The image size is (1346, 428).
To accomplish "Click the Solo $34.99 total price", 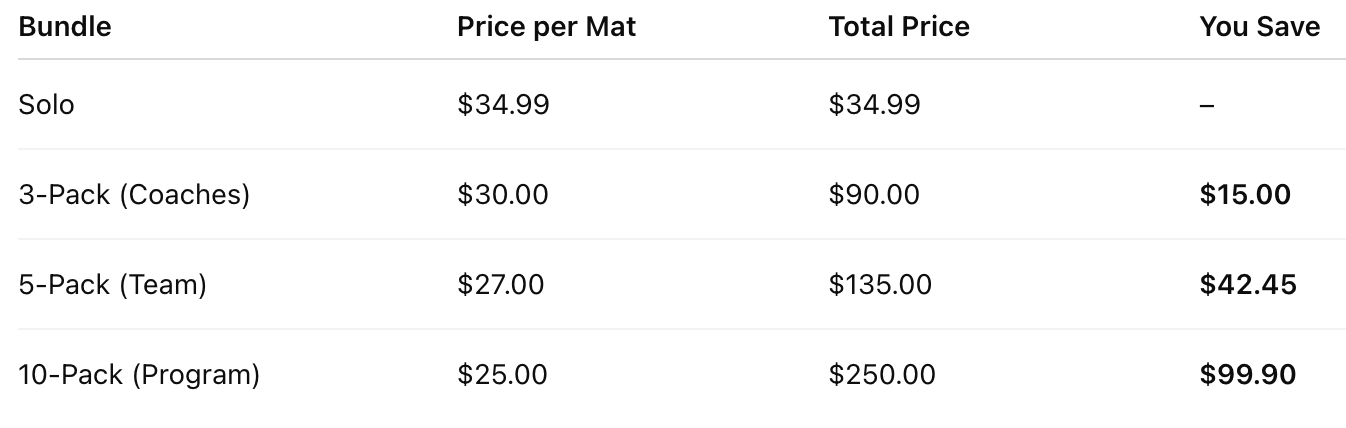I will coord(874,104).
